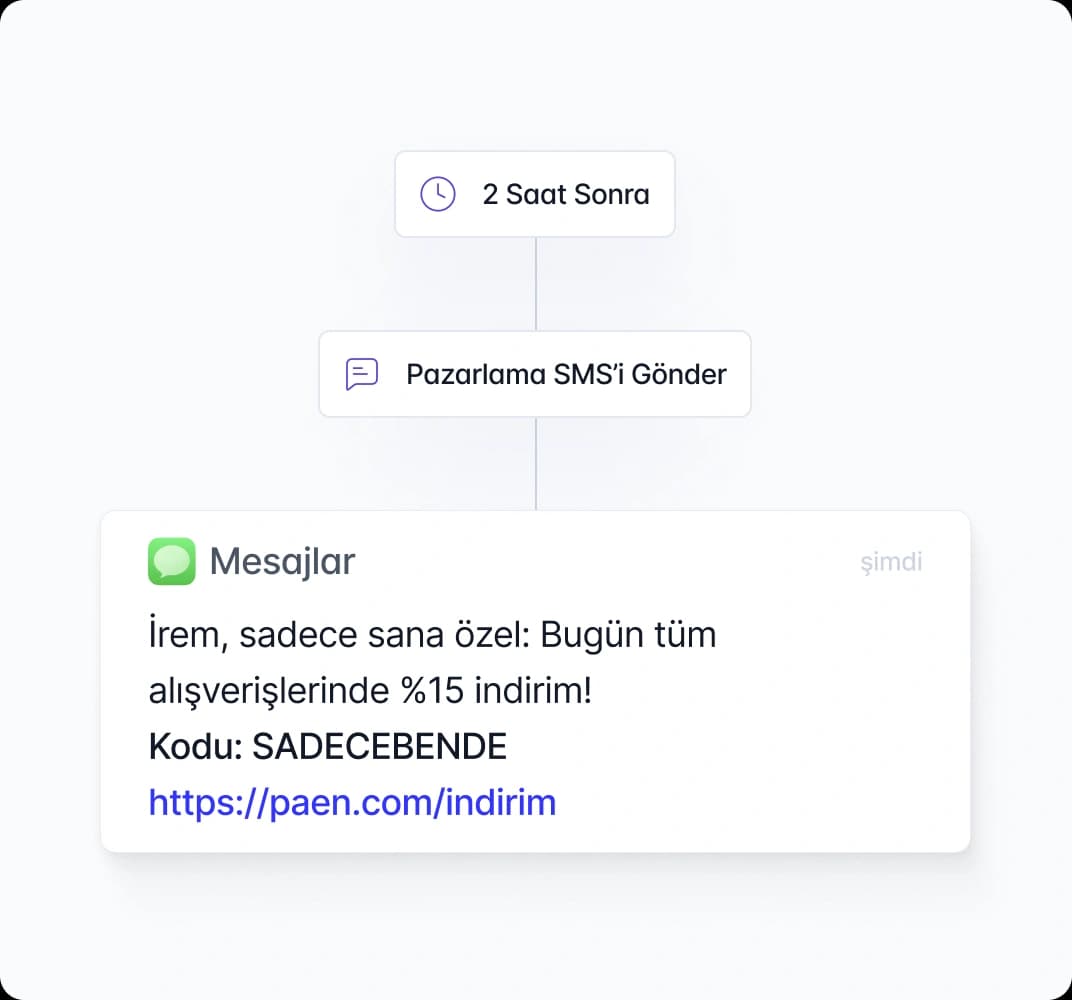Image resolution: width=1072 pixels, height=1000 pixels.
Task: Click the "Kodu:" label
Action: click(195, 746)
